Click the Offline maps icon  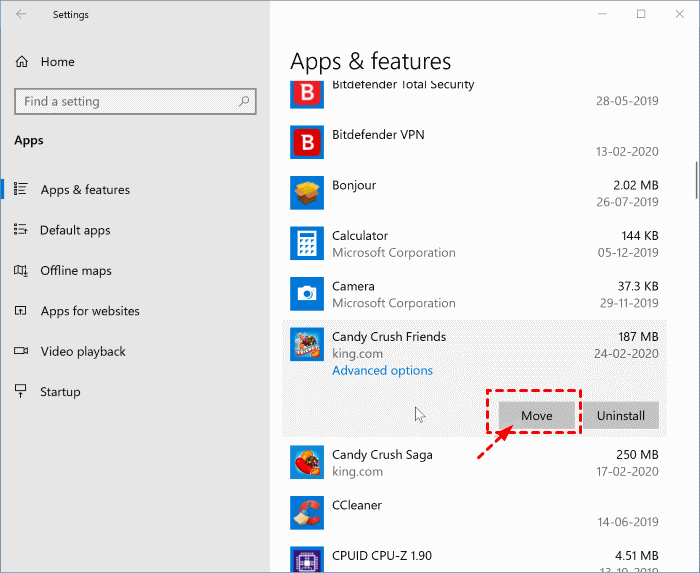(21, 270)
